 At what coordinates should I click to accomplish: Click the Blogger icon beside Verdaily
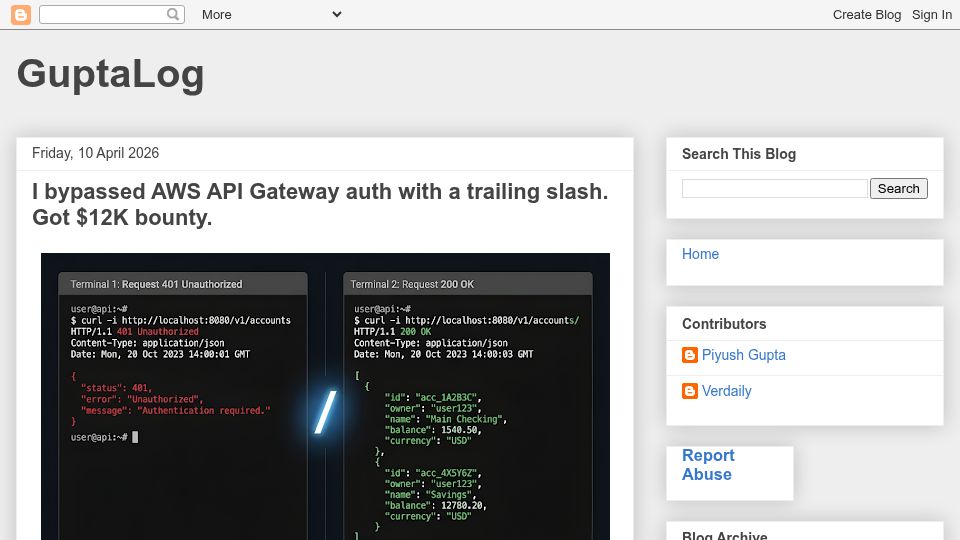690,391
